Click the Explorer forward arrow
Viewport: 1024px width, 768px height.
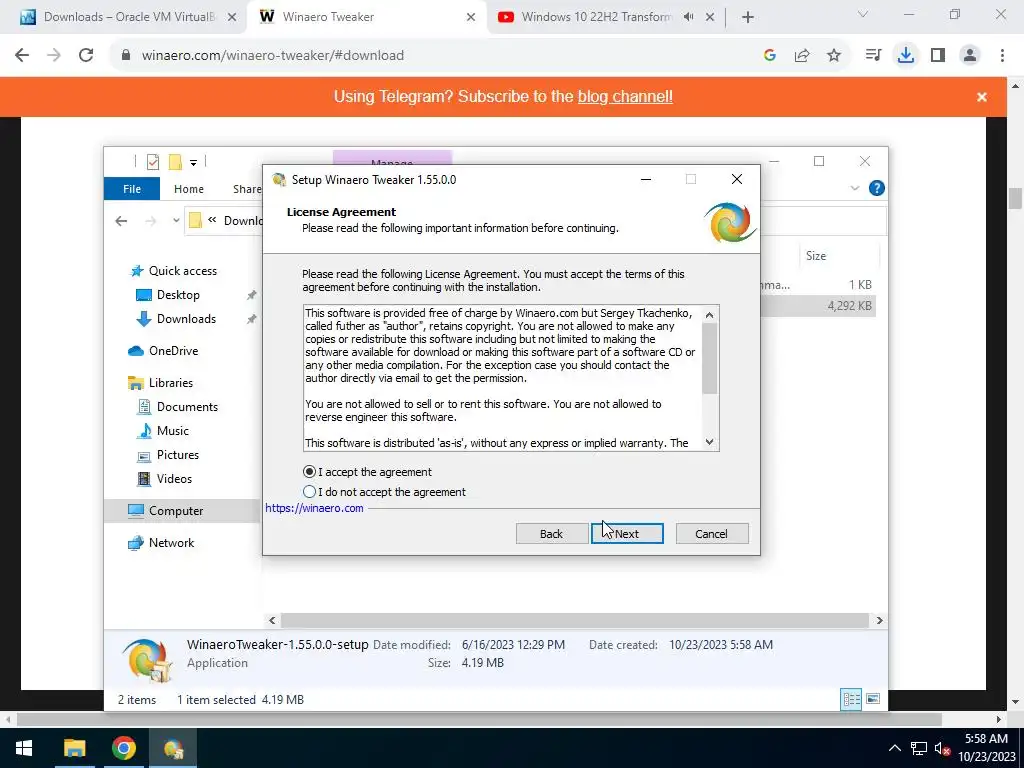coord(151,221)
